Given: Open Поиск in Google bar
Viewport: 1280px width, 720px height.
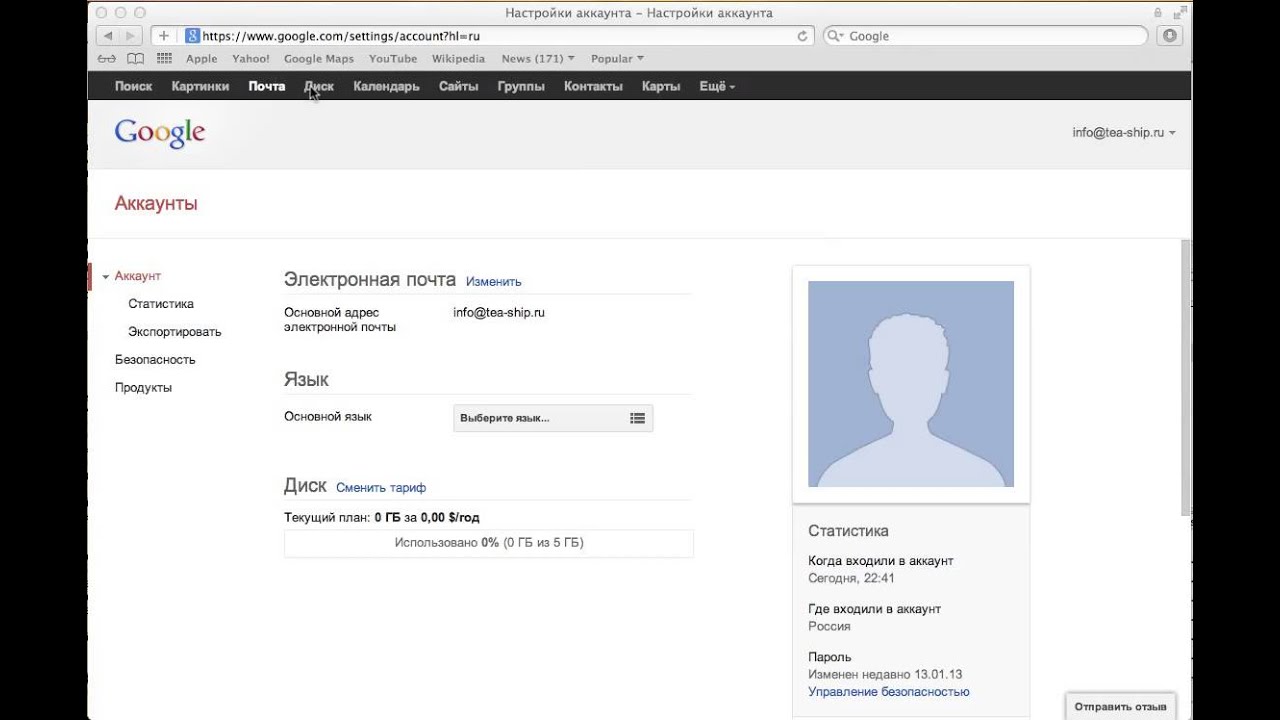Looking at the screenshot, I should (x=133, y=86).
